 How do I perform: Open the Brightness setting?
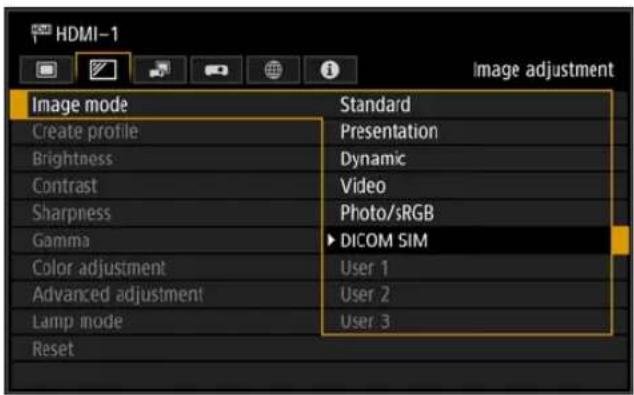pos(166,159)
